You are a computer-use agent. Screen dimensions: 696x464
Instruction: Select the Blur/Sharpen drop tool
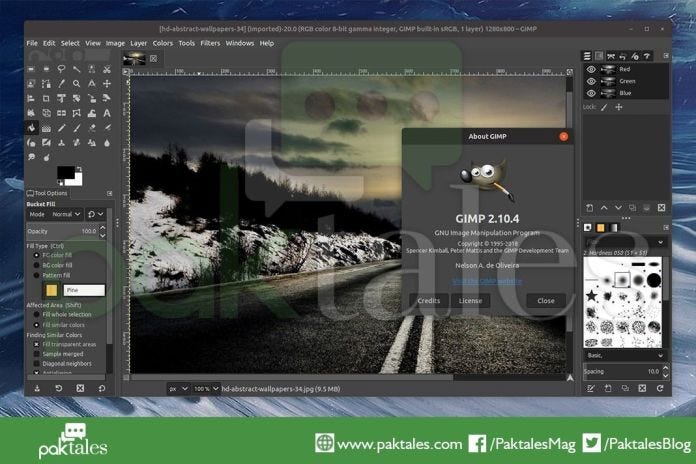[107, 143]
